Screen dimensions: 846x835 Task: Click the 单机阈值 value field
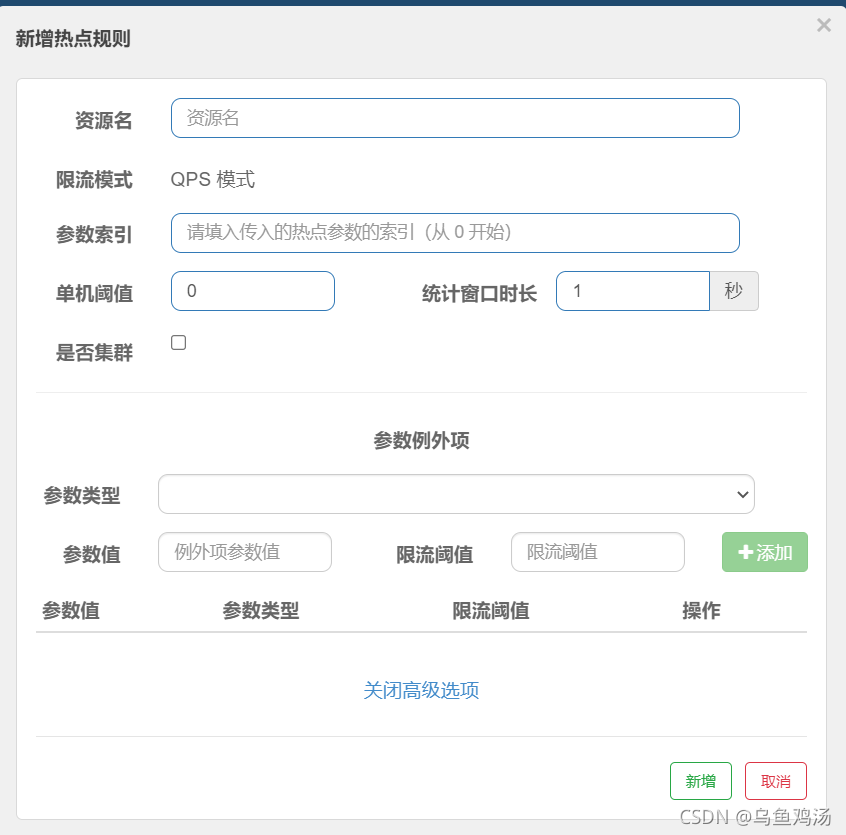pyautogui.click(x=253, y=291)
